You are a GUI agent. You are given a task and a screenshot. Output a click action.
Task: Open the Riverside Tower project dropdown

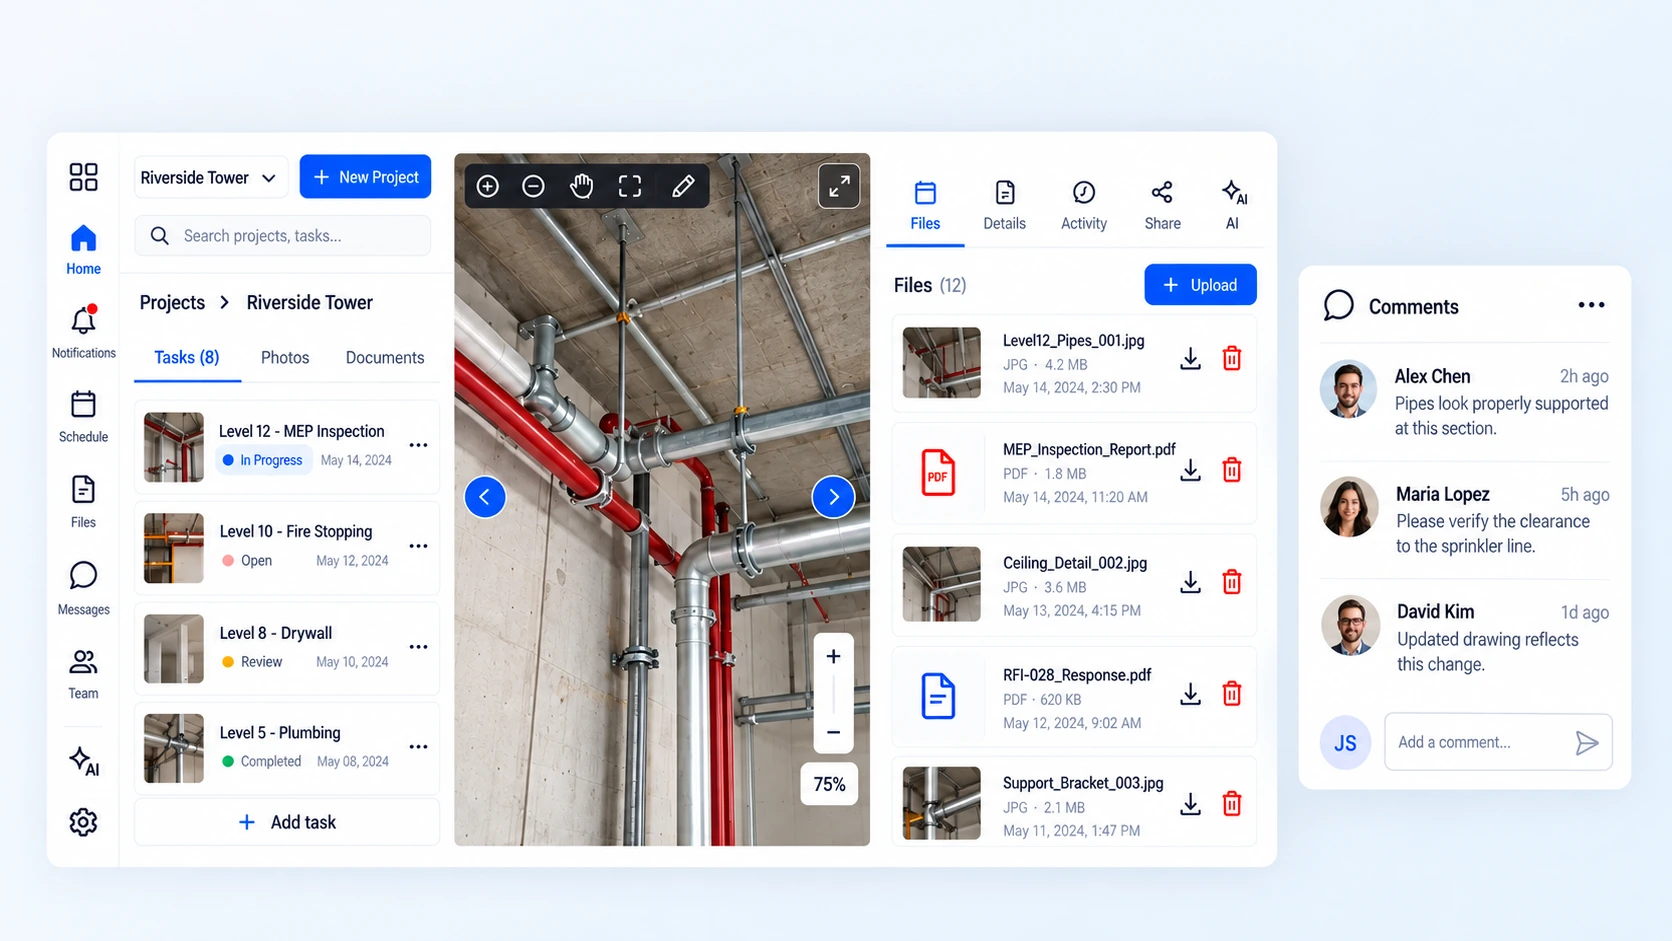[209, 178]
